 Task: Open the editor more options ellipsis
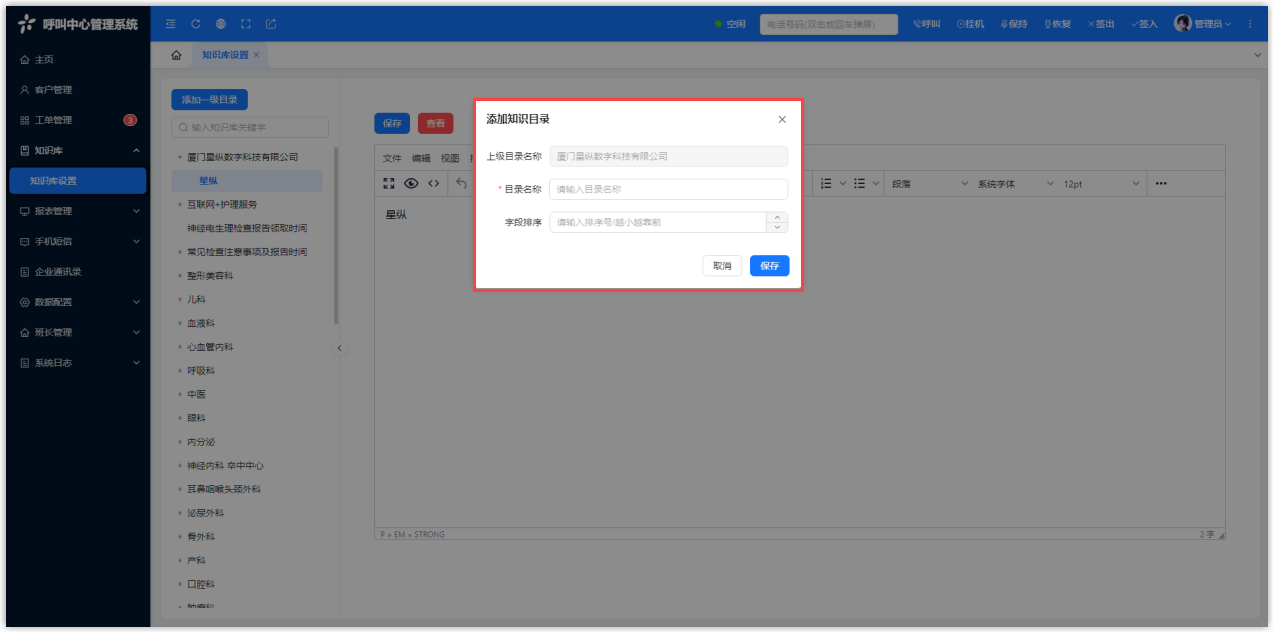click(x=1161, y=183)
